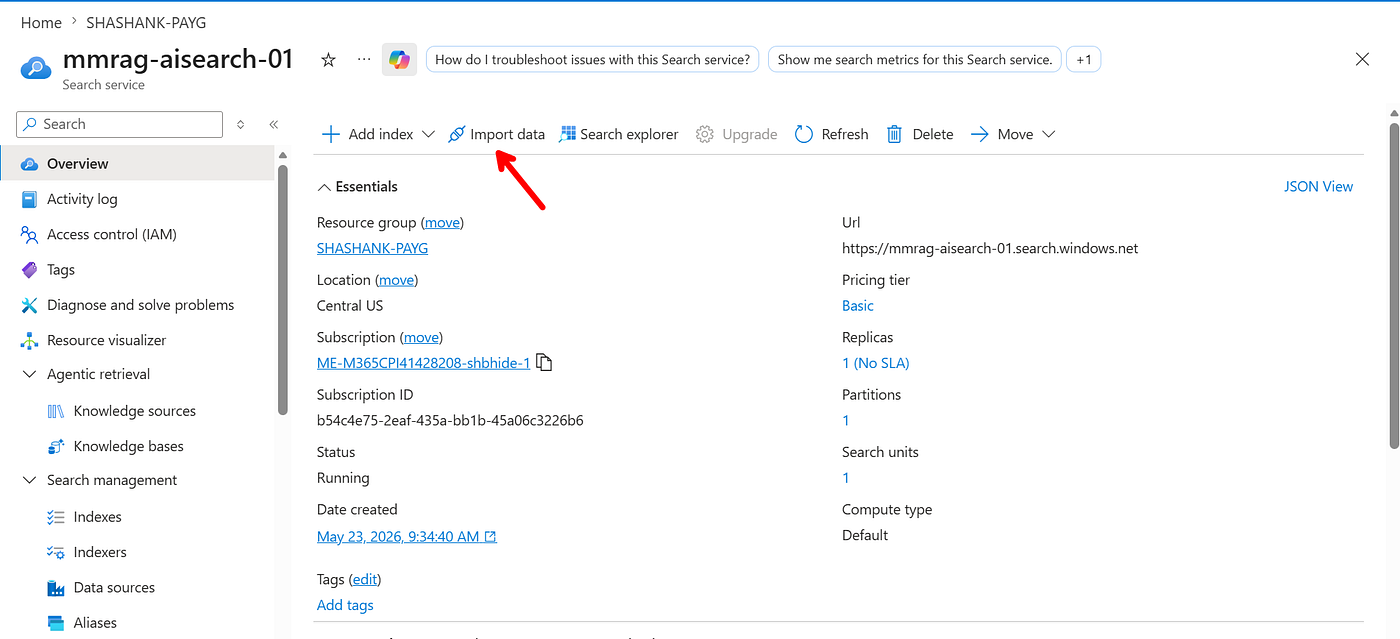Image resolution: width=1400 pixels, height=639 pixels.
Task: Expand the Add index dropdown arrow
Action: tap(429, 134)
